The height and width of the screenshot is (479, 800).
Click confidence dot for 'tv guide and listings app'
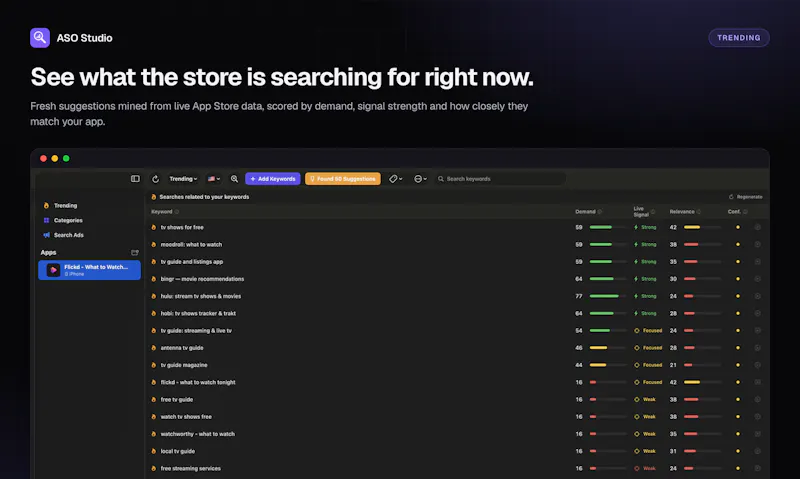[x=738, y=262]
